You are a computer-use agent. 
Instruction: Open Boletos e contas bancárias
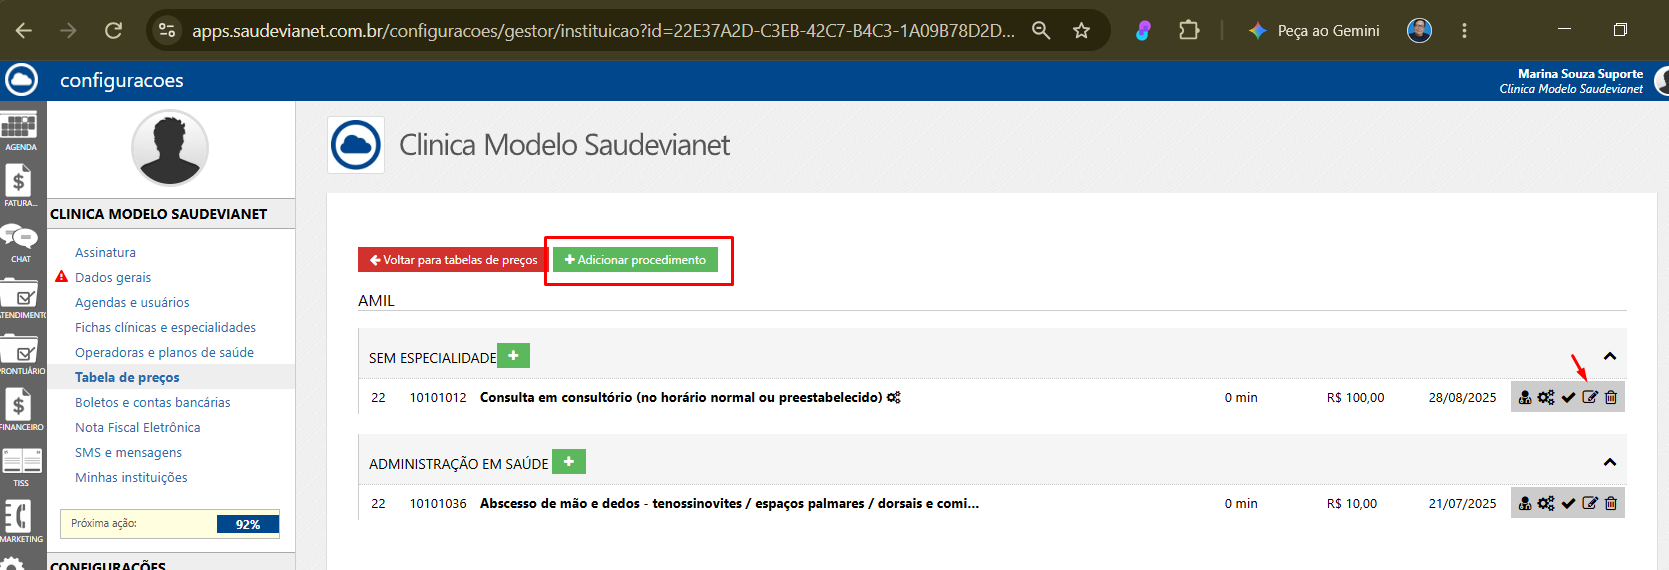coord(152,402)
